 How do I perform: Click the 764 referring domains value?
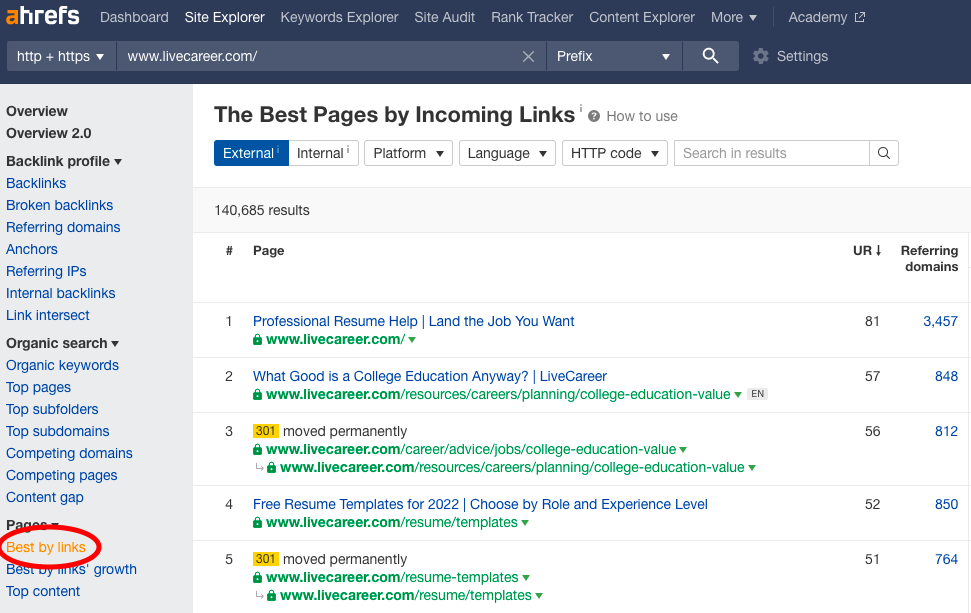(x=946, y=560)
